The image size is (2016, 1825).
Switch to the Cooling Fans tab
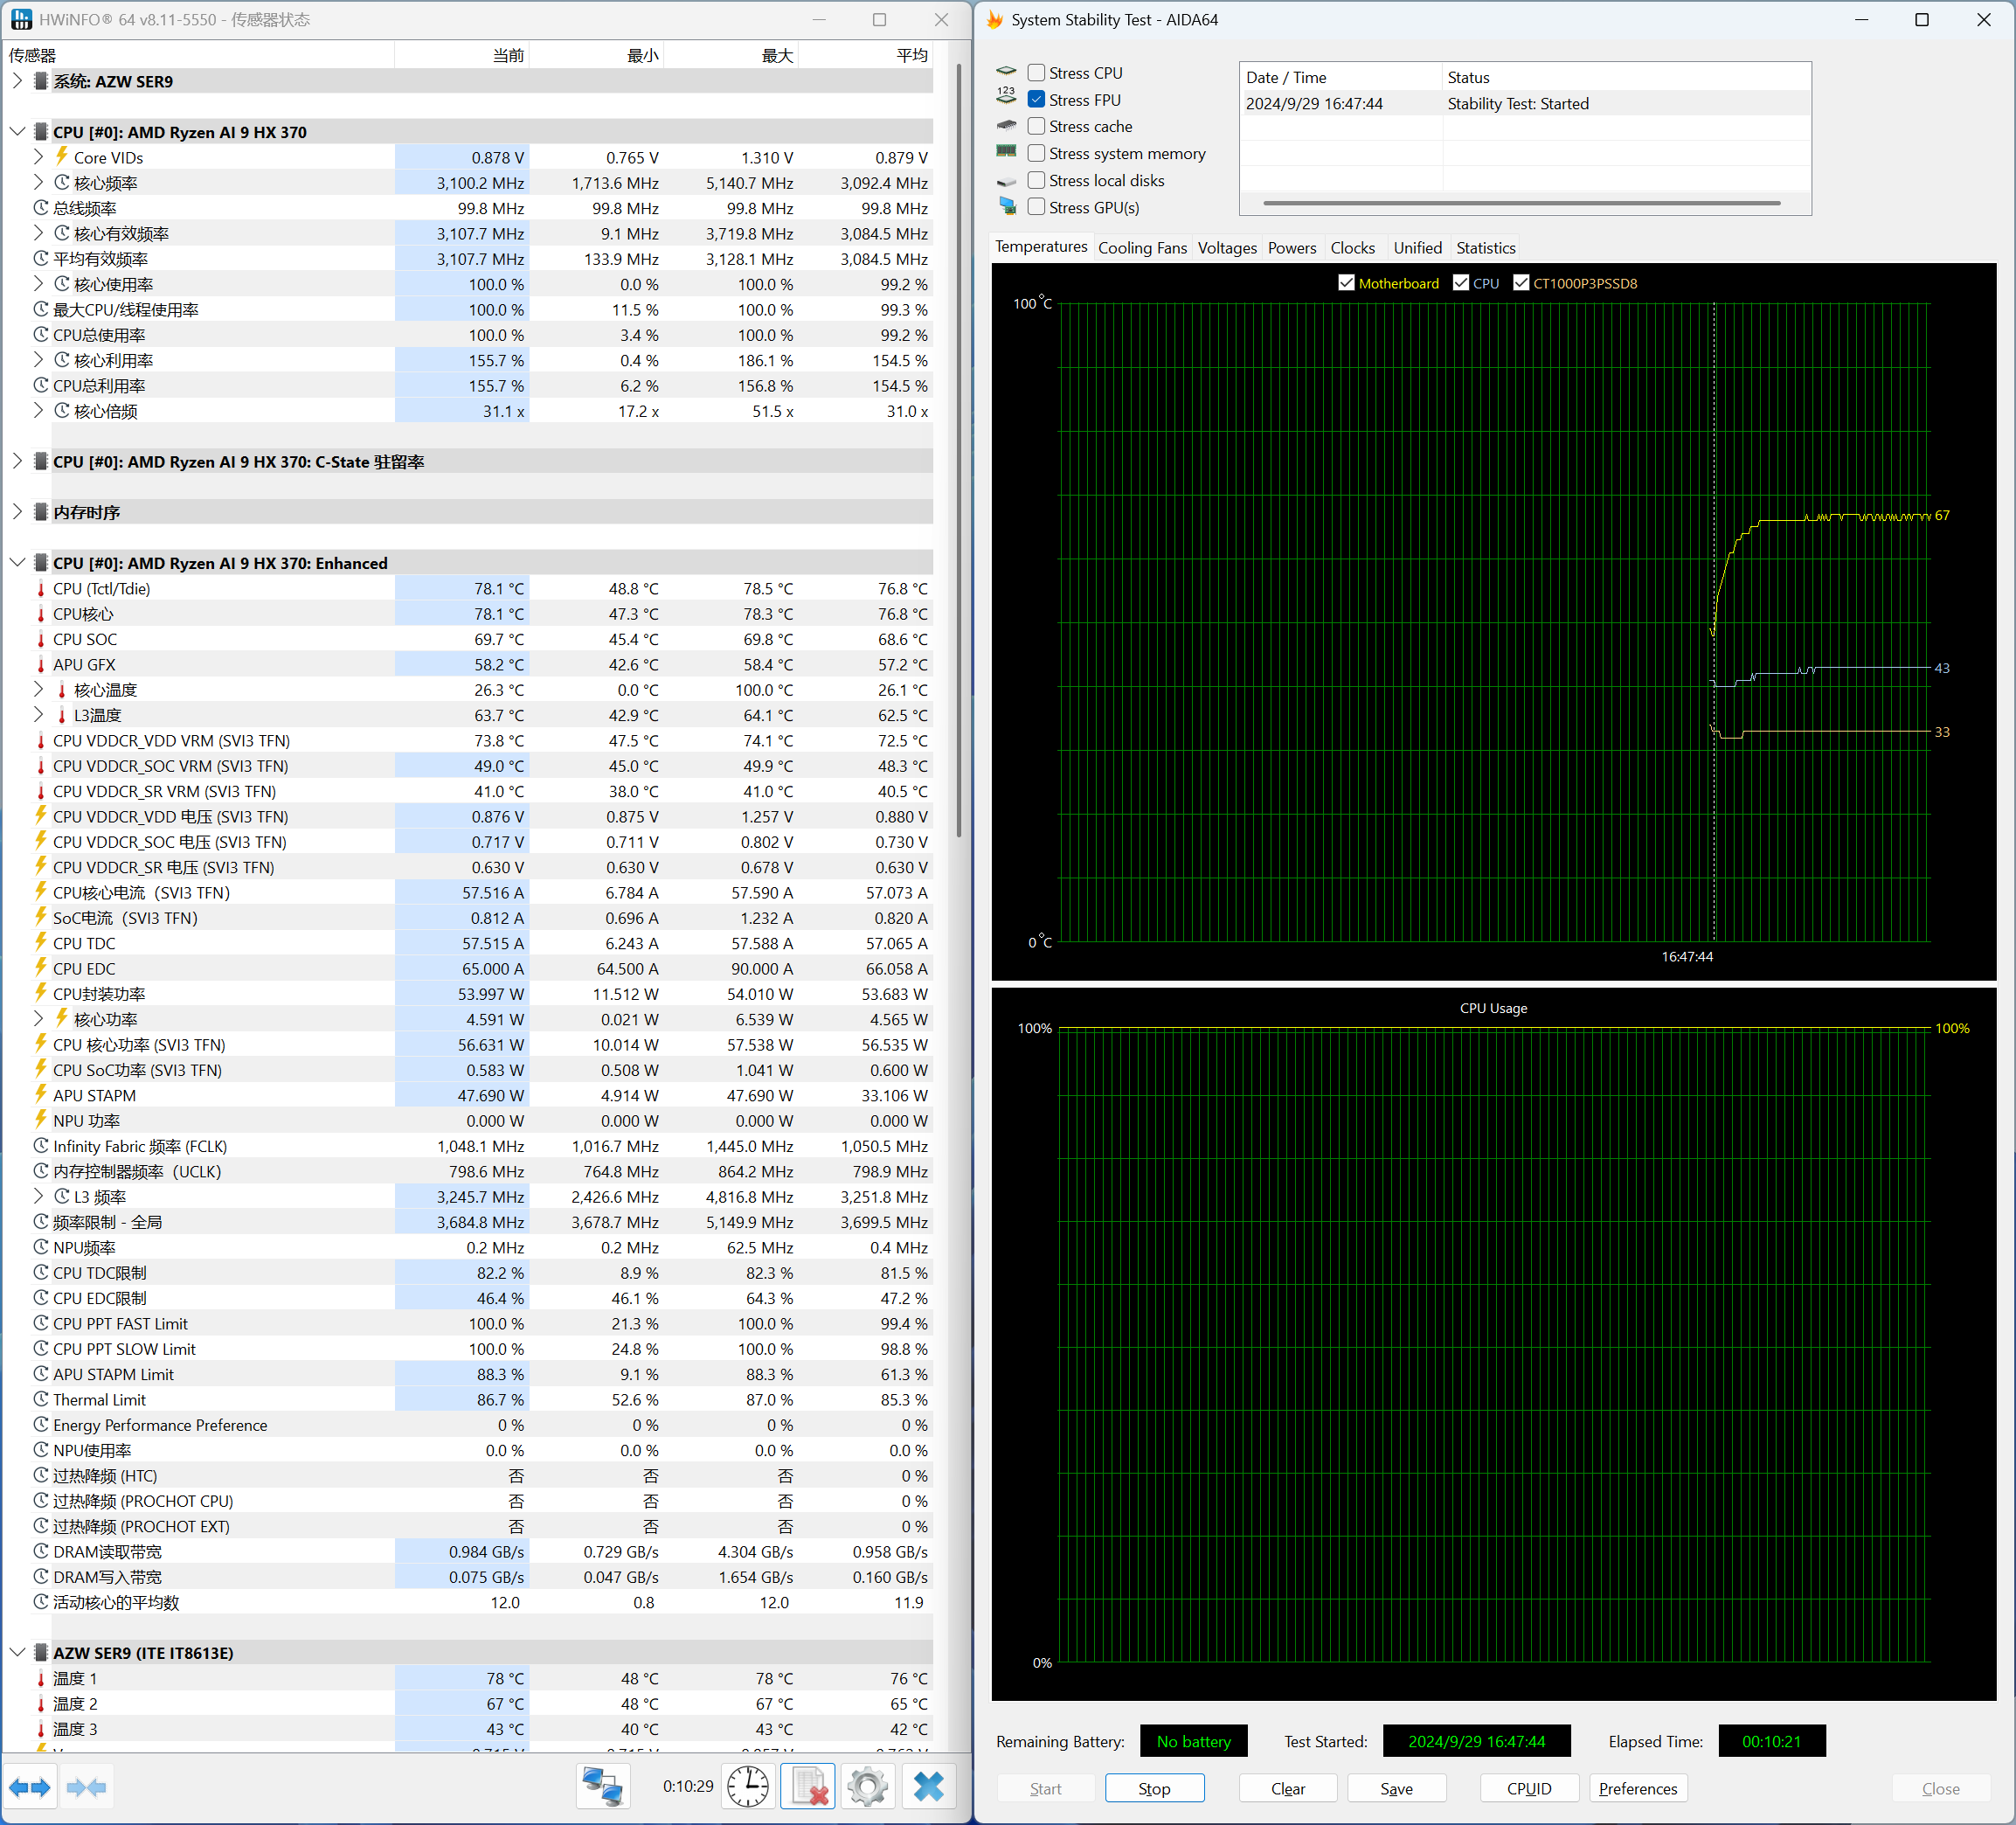coord(1142,248)
